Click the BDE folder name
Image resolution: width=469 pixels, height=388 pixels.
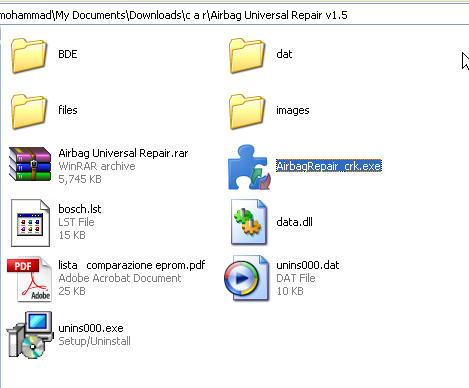click(68, 54)
